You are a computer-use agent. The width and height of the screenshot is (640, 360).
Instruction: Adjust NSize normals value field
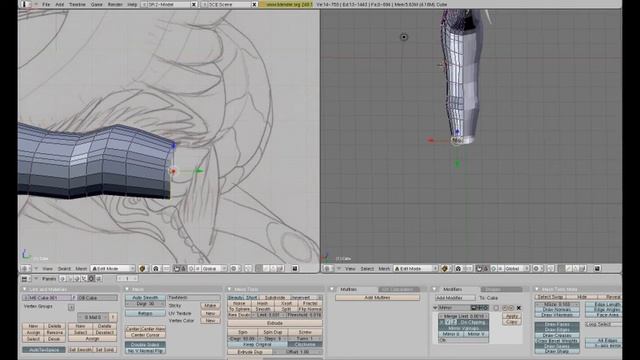point(557,304)
